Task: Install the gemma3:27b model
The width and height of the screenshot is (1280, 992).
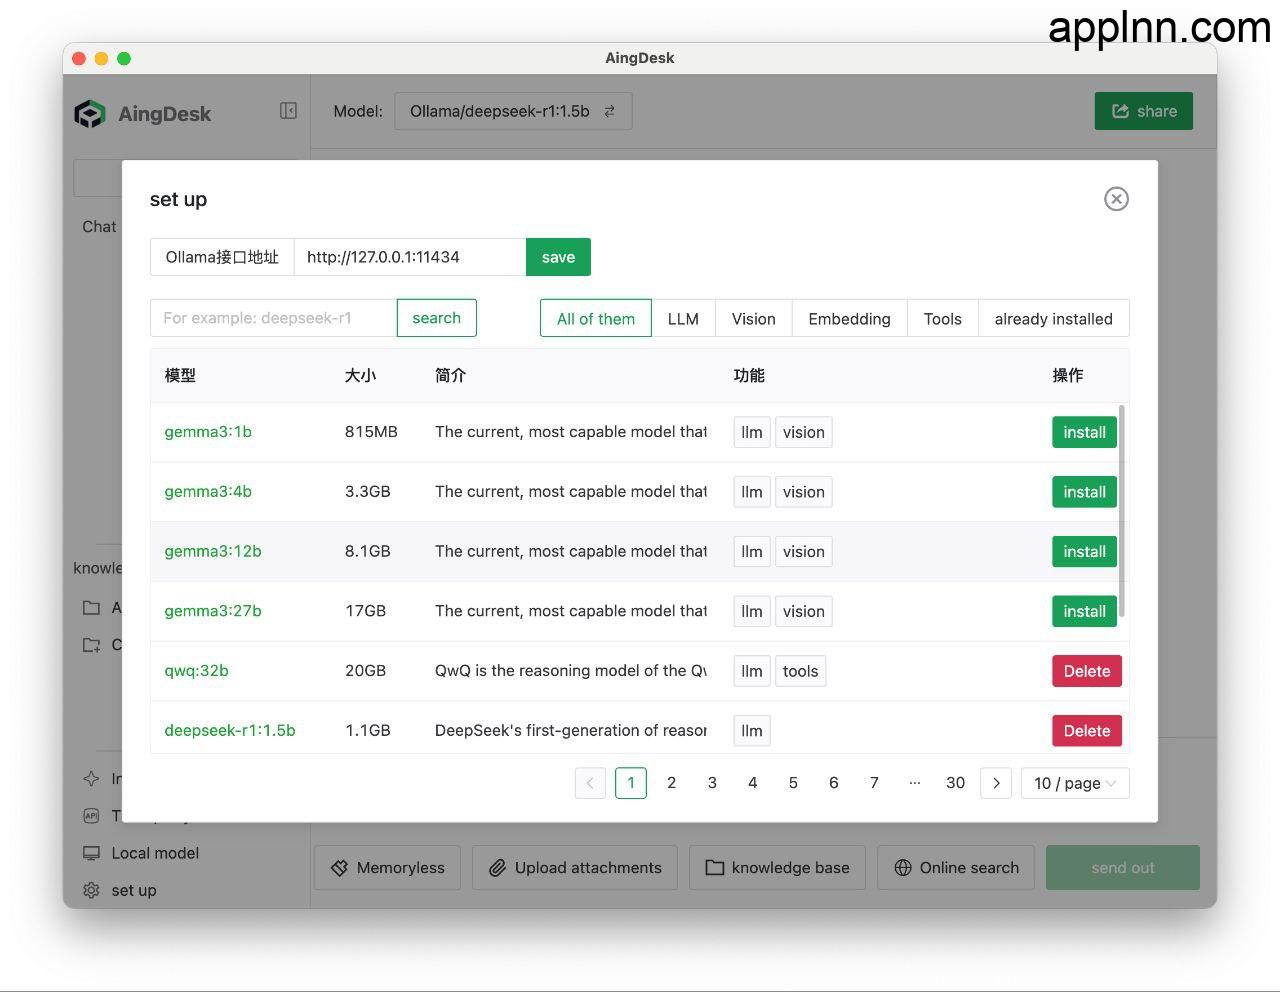Action: tap(1084, 611)
